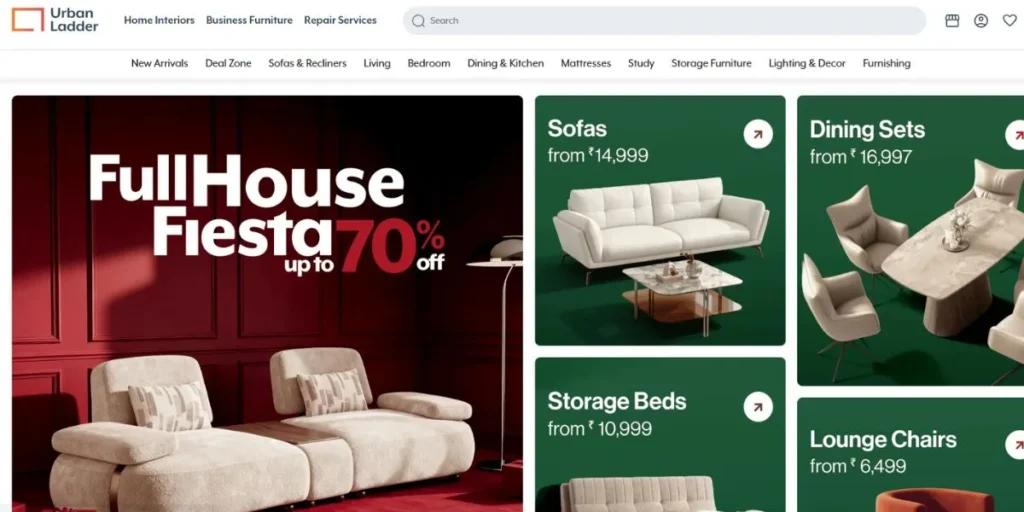The image size is (1024, 512).
Task: Click the search magnifier icon
Action: pyautogui.click(x=419, y=21)
